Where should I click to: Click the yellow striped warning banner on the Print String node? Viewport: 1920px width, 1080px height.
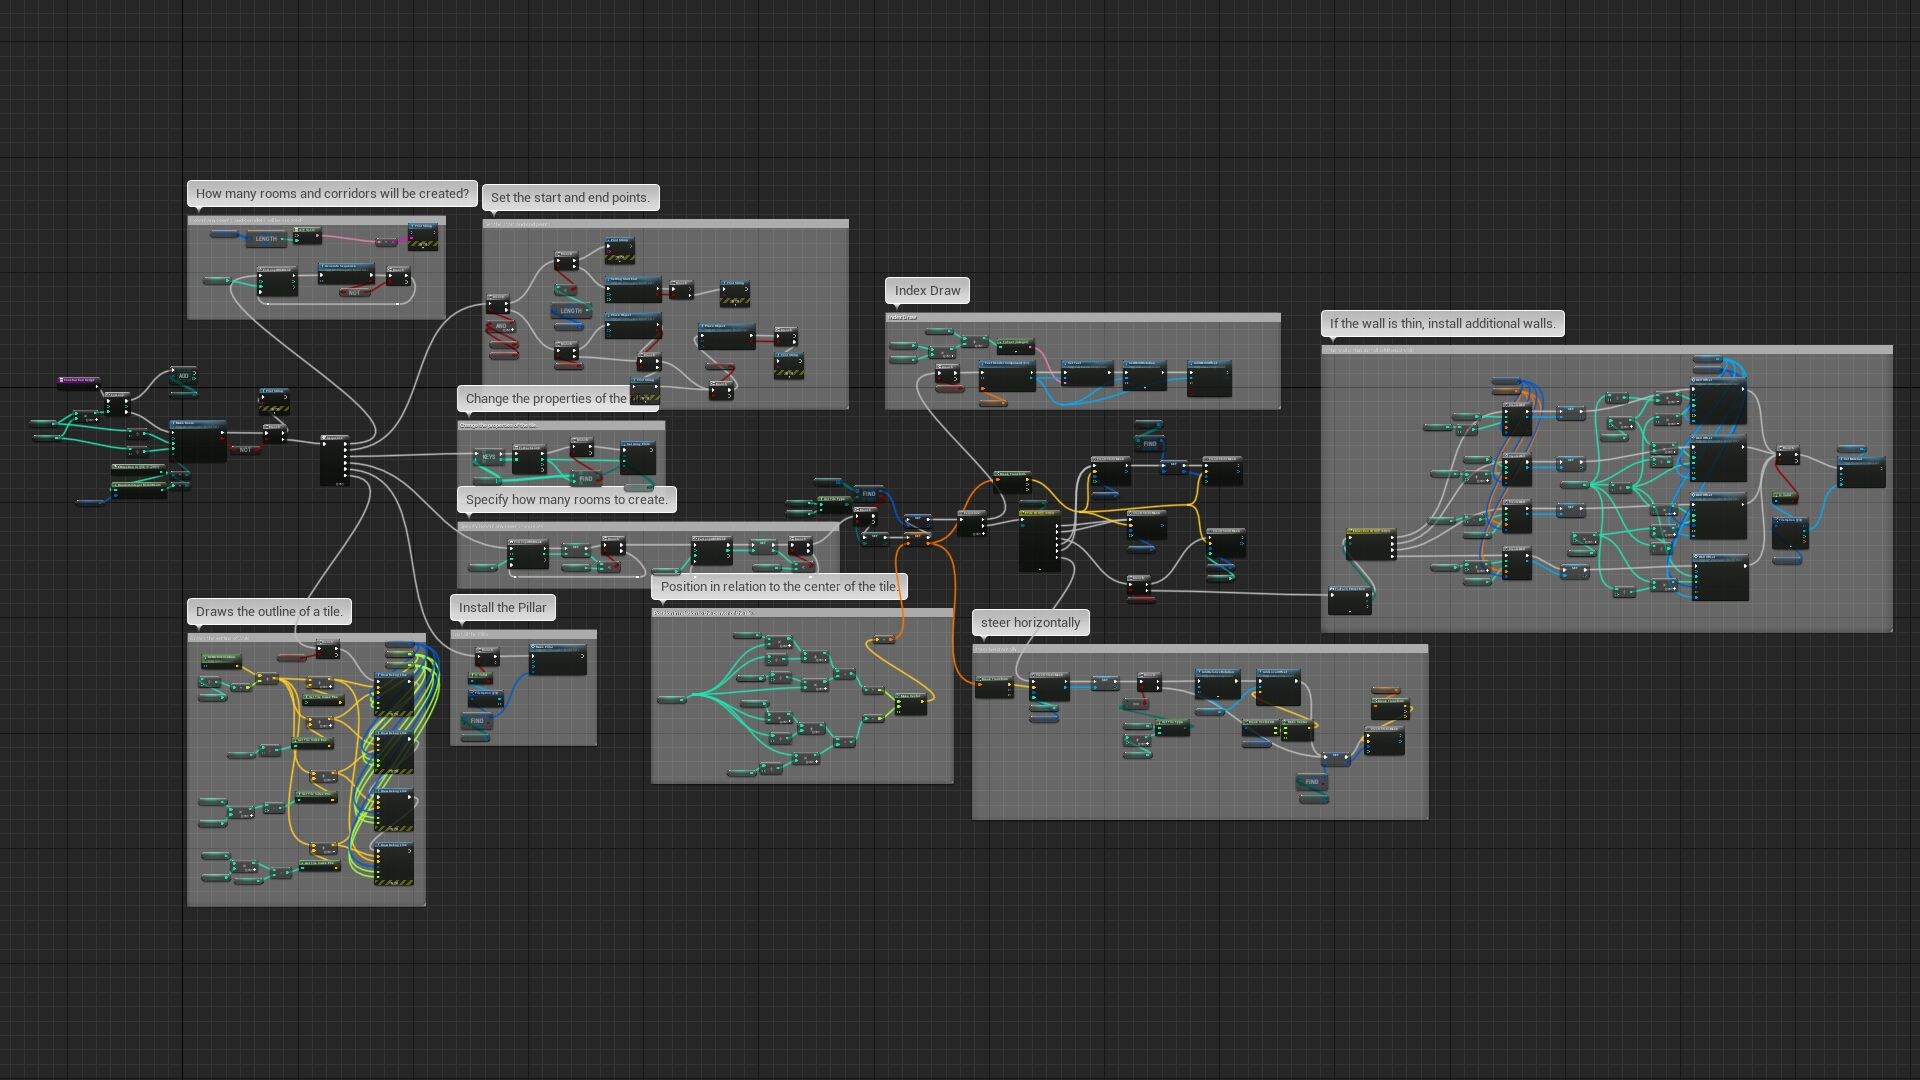tap(423, 244)
